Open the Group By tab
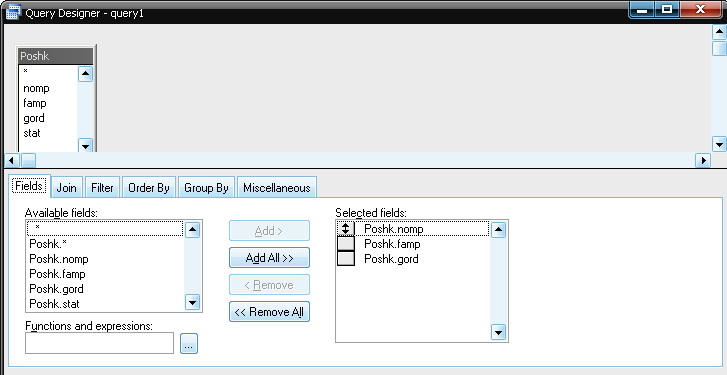This screenshot has height=375, width=727. click(206, 188)
